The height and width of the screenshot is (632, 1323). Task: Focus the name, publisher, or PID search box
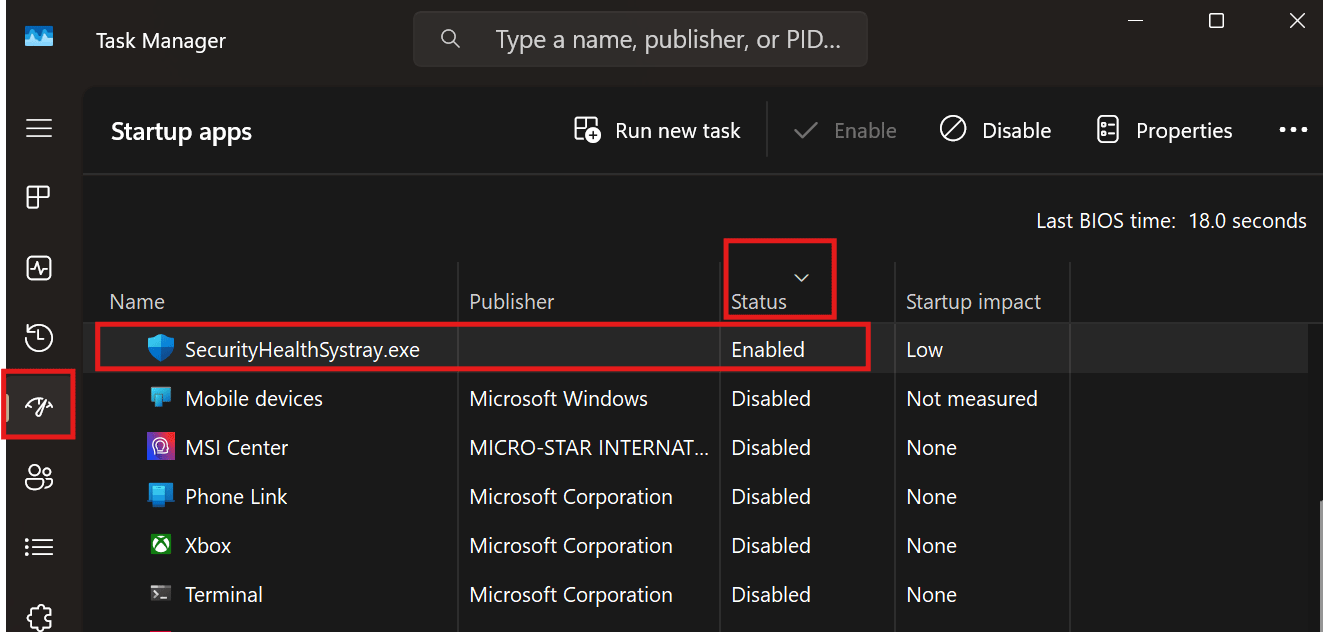click(640, 39)
